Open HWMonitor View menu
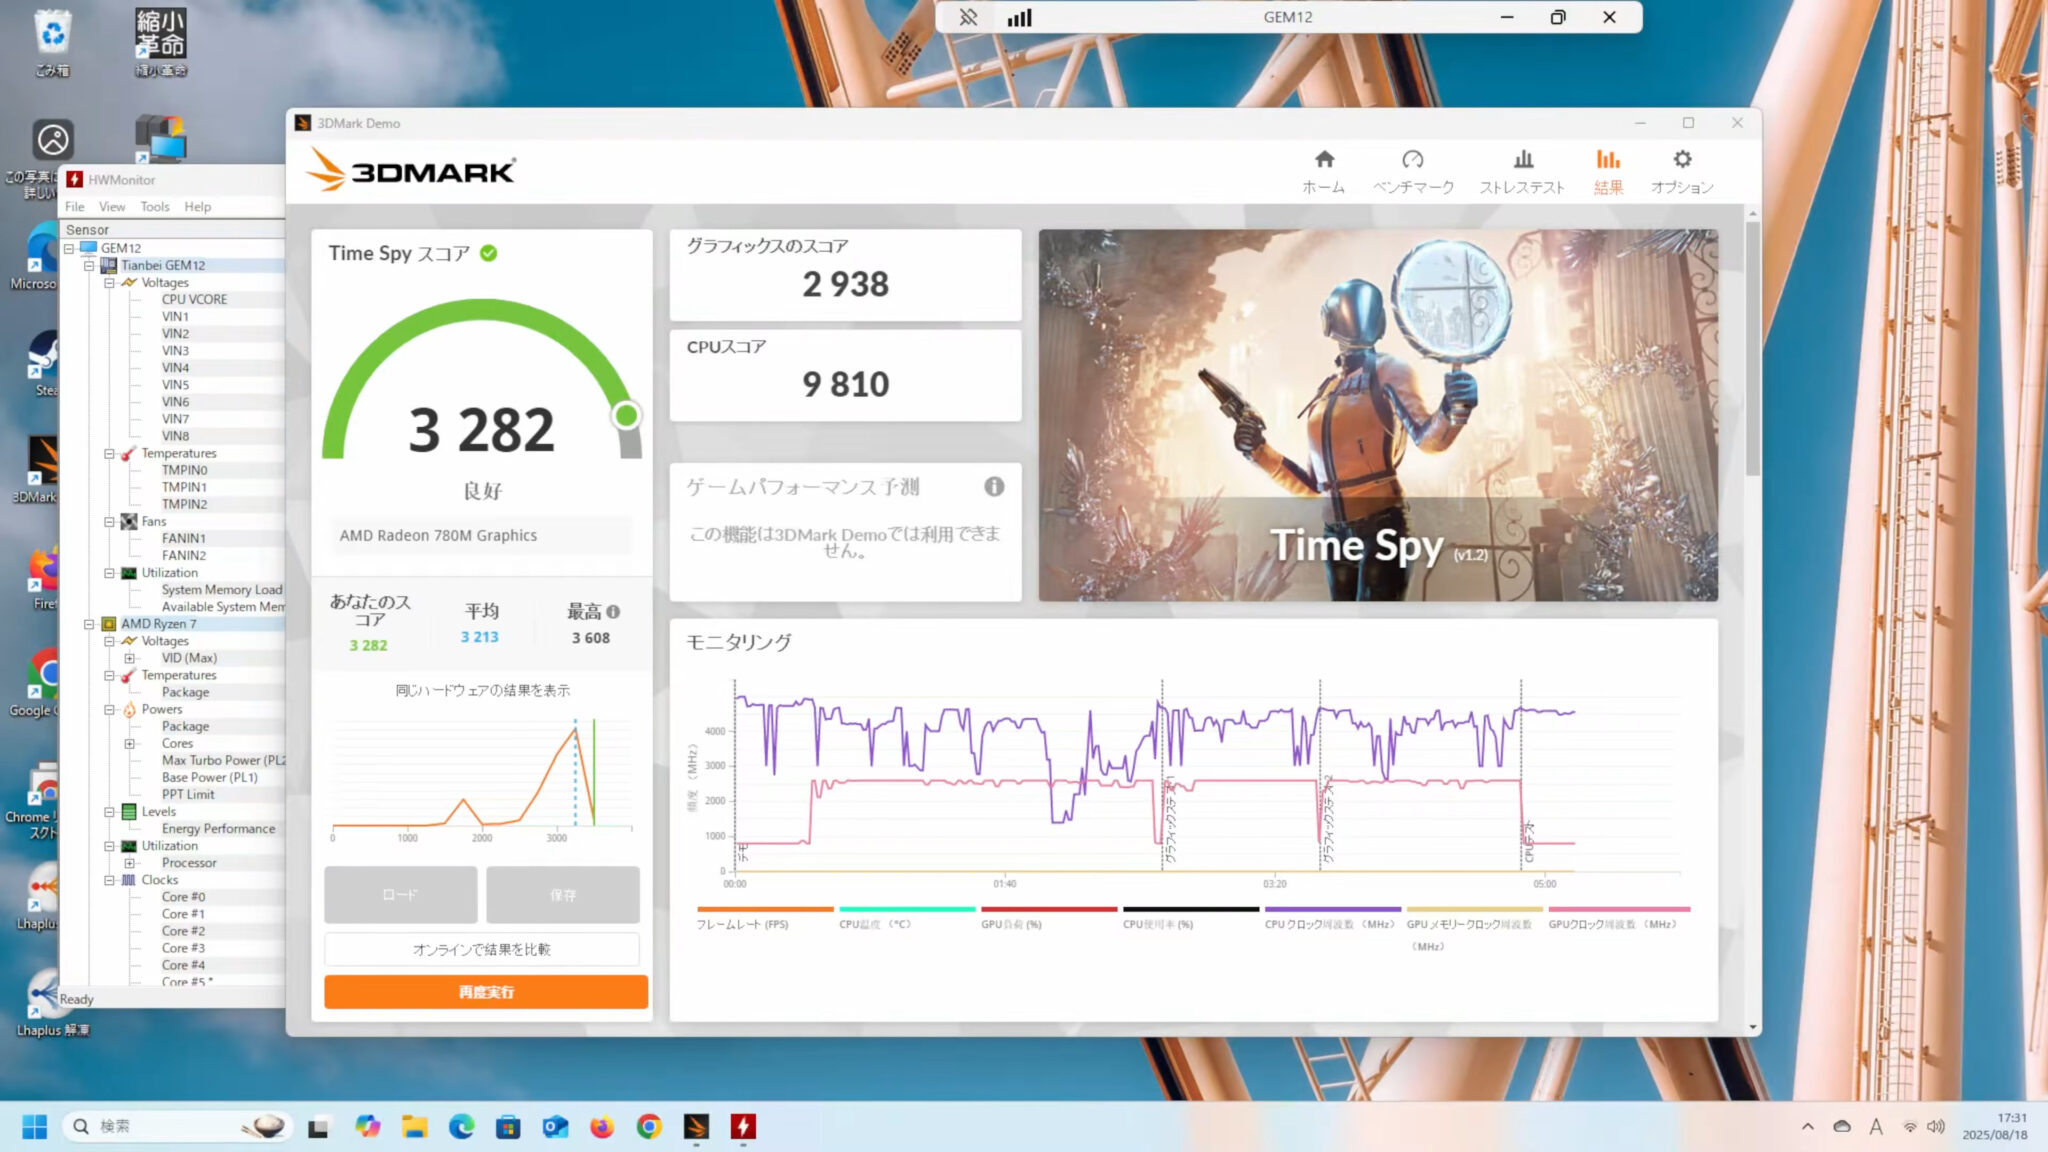 point(112,206)
